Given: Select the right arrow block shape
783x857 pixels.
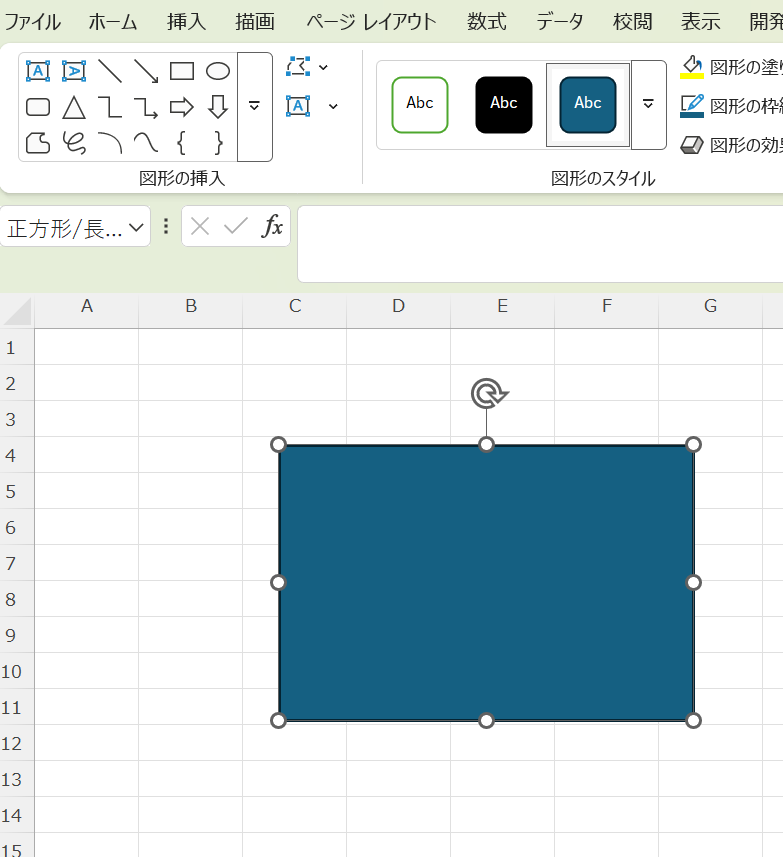Looking at the screenshot, I should [182, 107].
